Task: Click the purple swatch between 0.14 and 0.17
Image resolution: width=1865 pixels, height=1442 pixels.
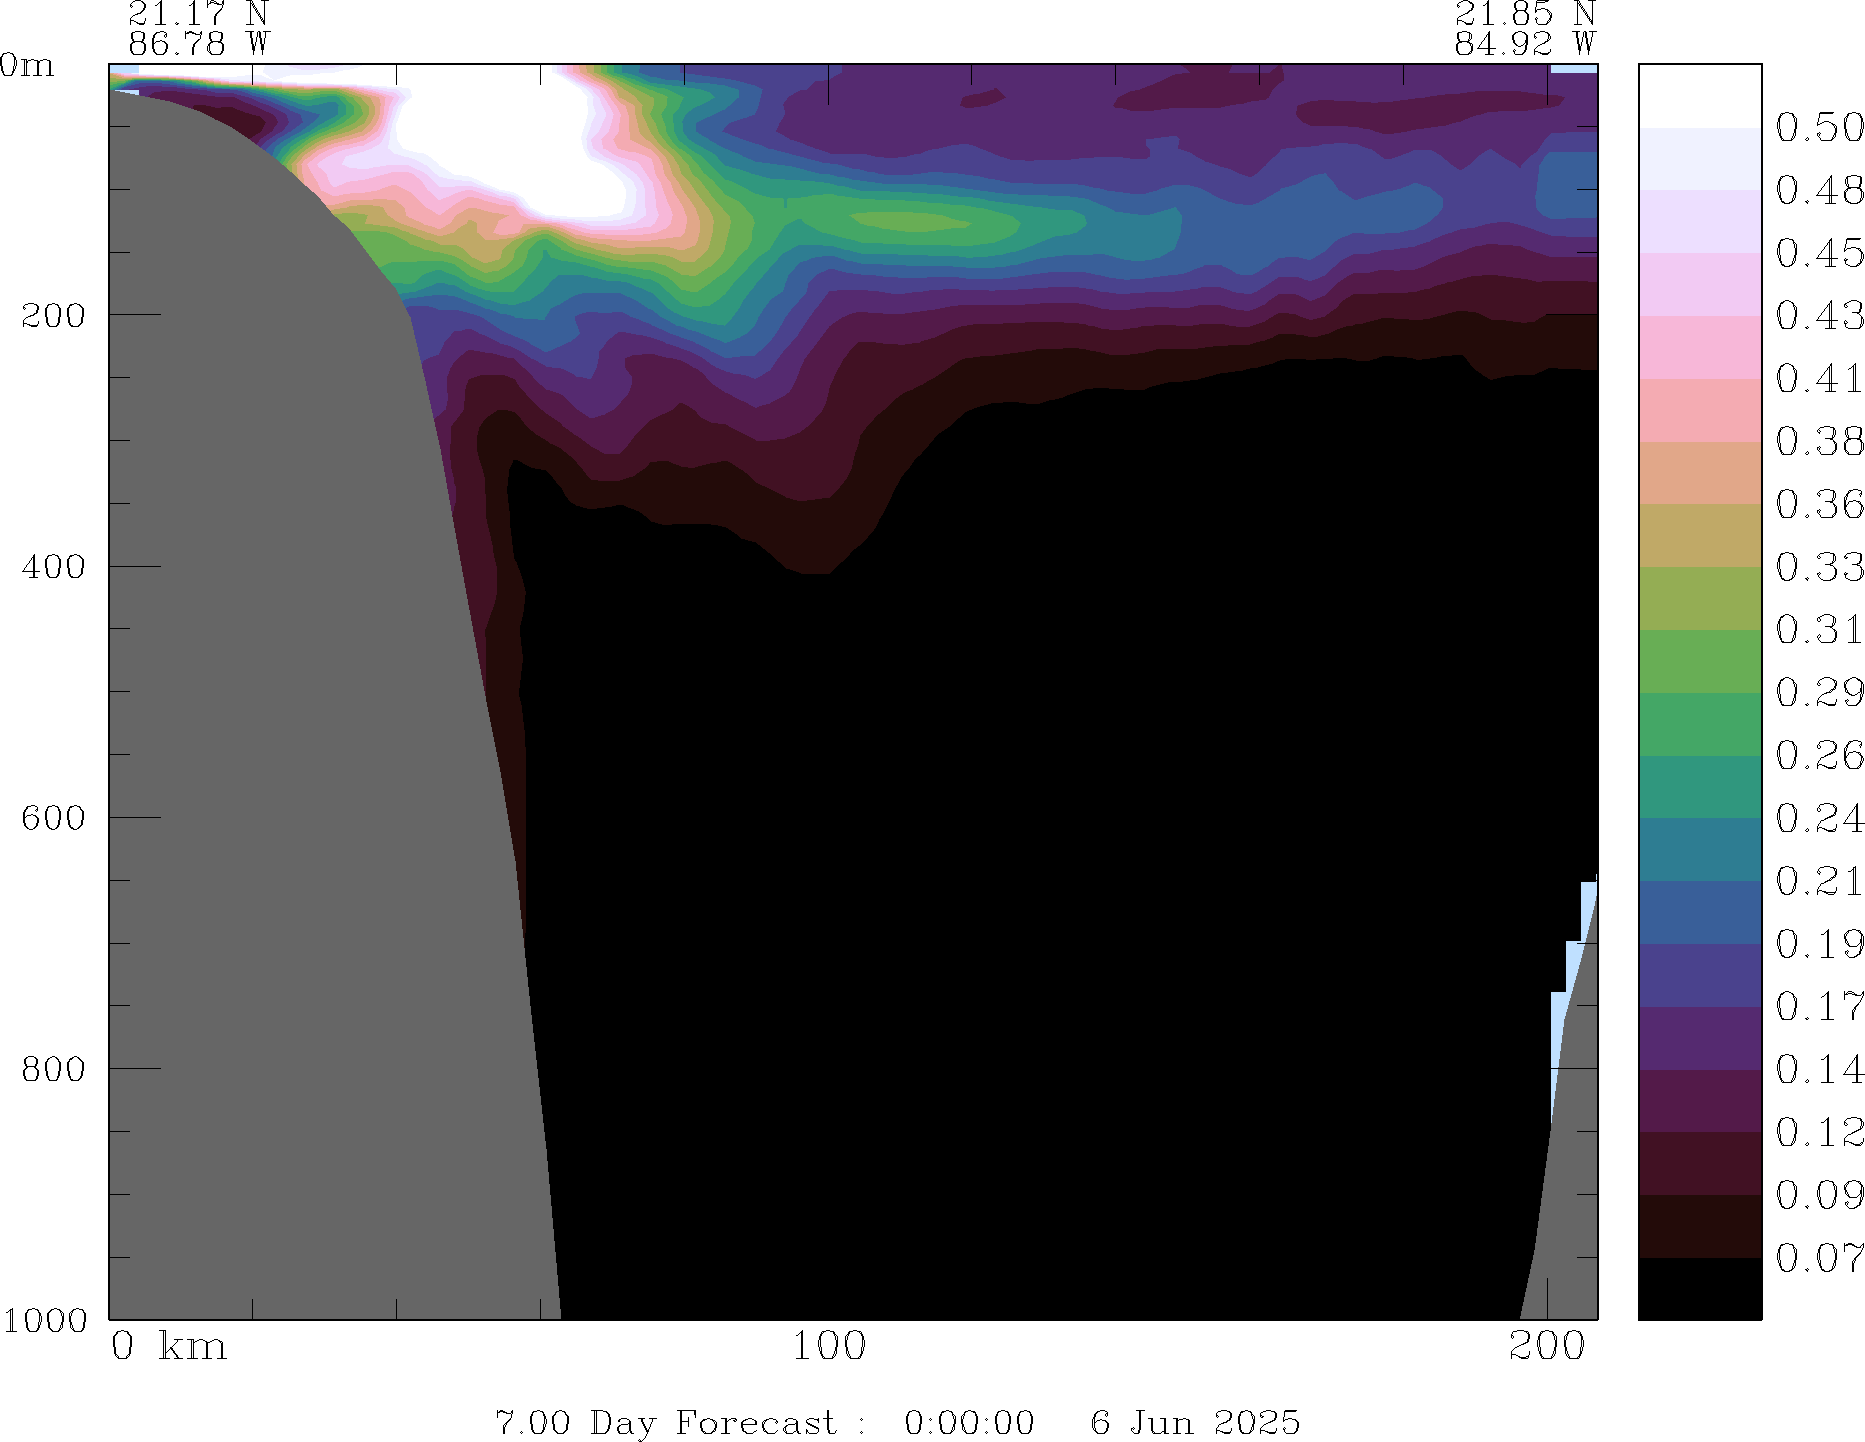Action: [1699, 1038]
